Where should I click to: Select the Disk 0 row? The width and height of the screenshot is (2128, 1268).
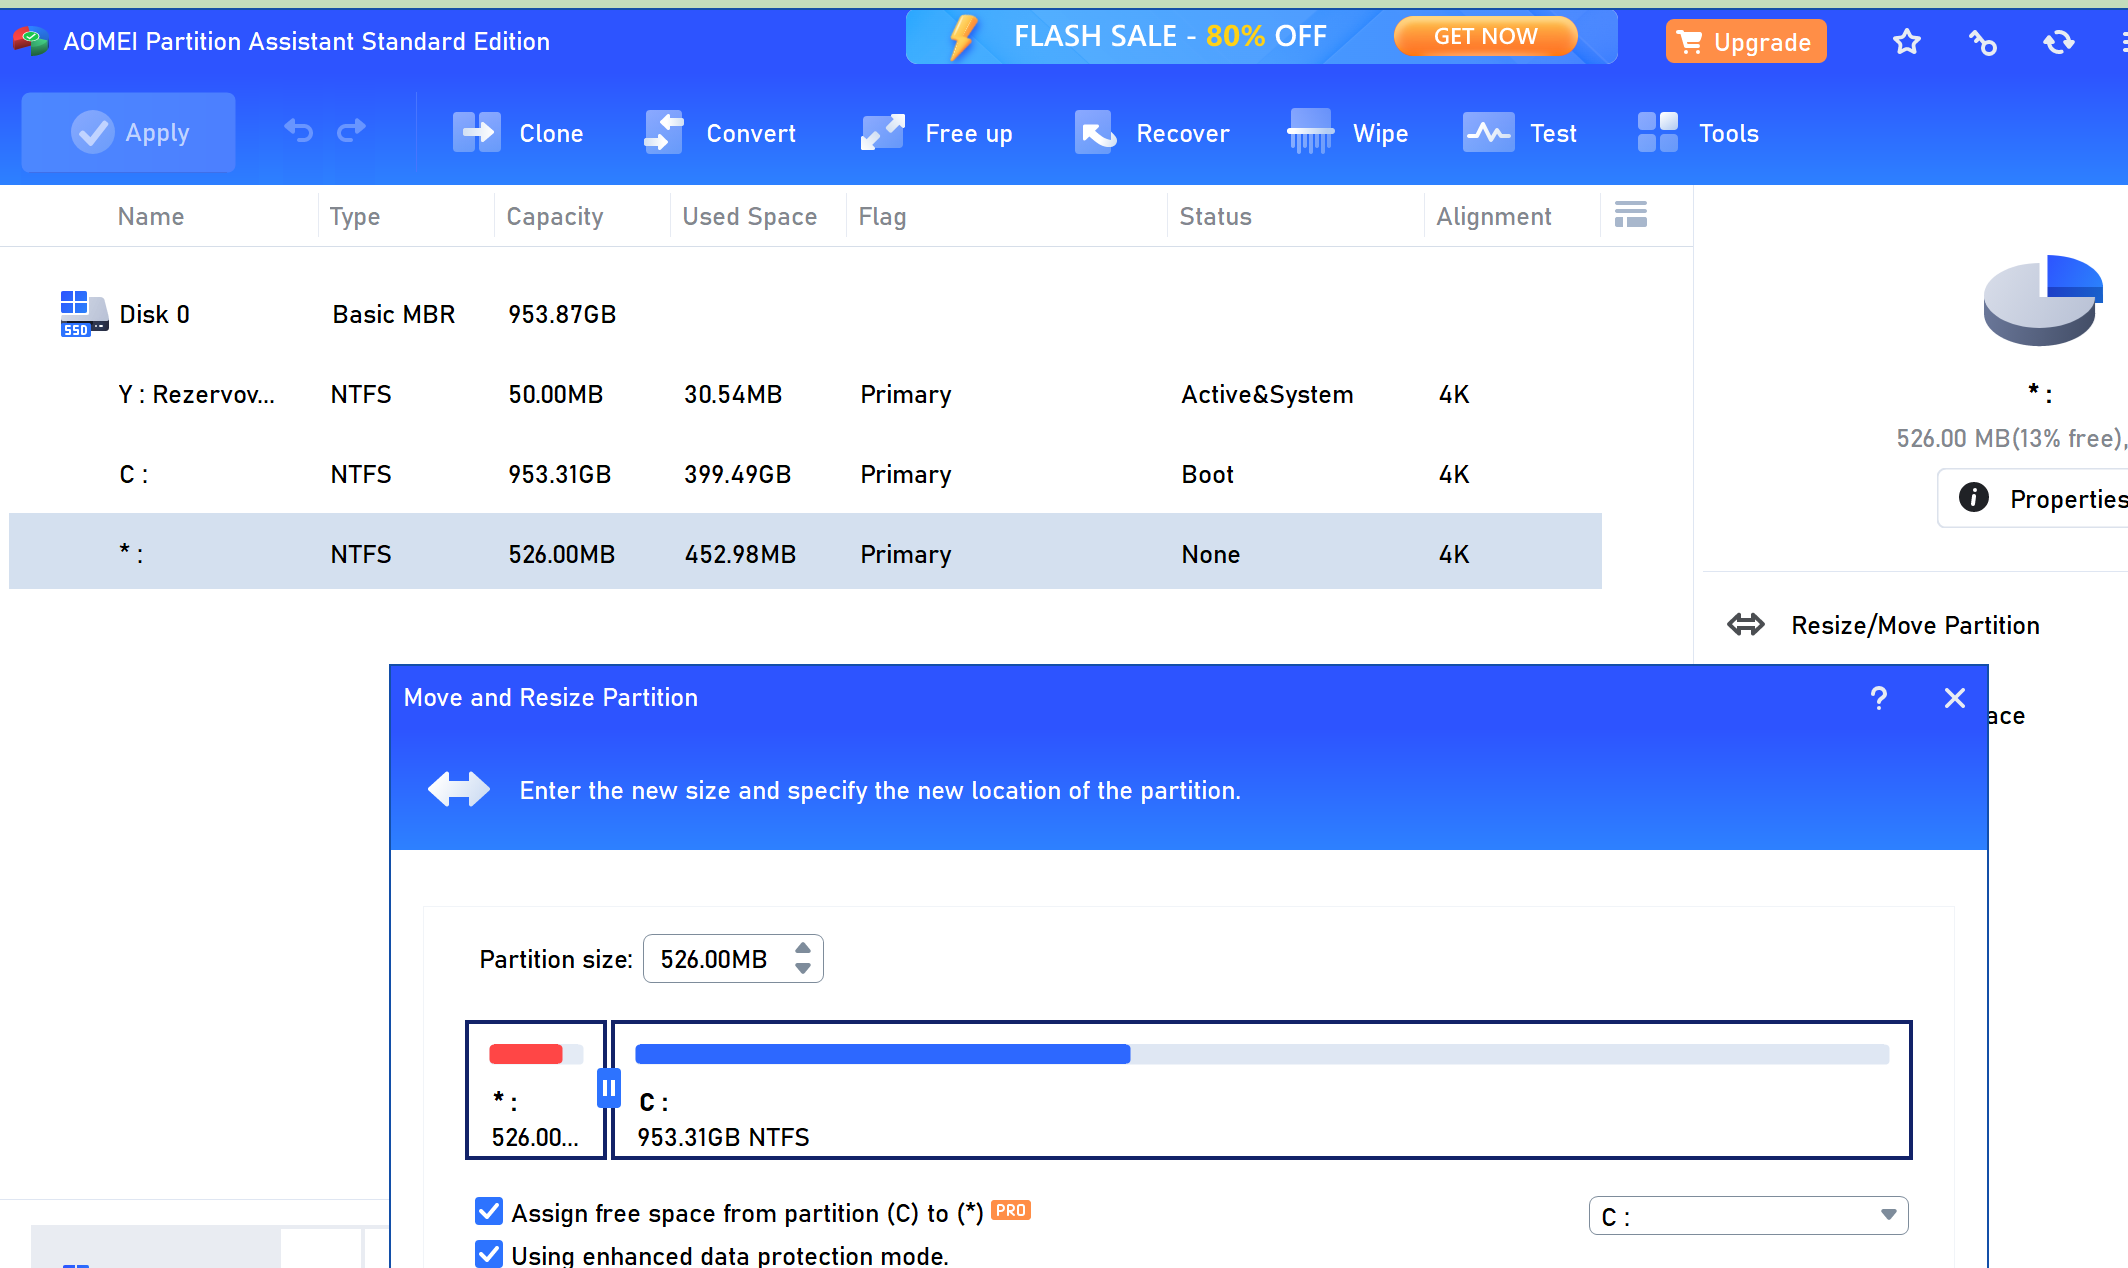click(x=805, y=314)
